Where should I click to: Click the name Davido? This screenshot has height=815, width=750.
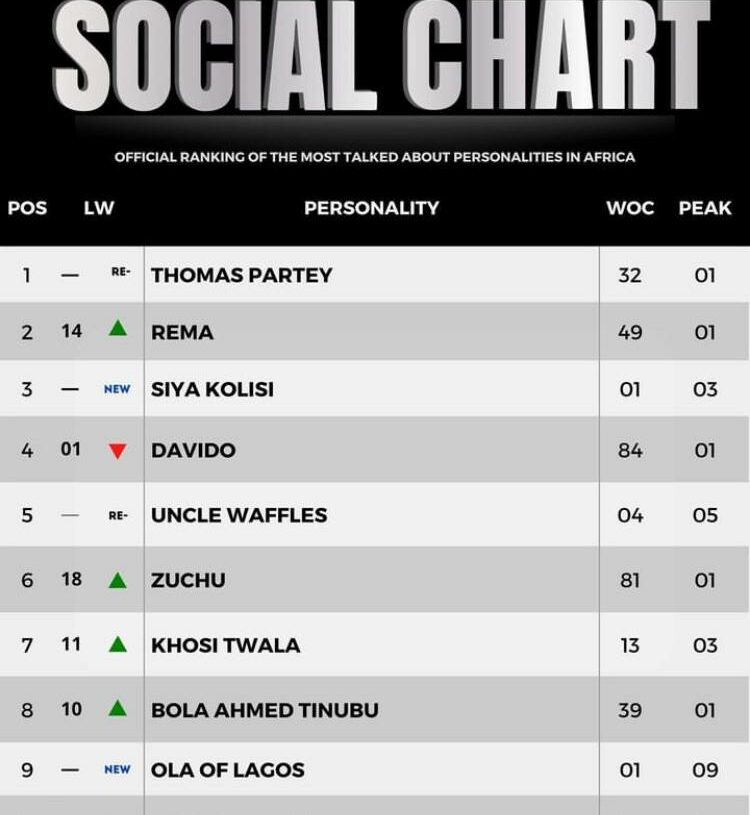(x=193, y=450)
